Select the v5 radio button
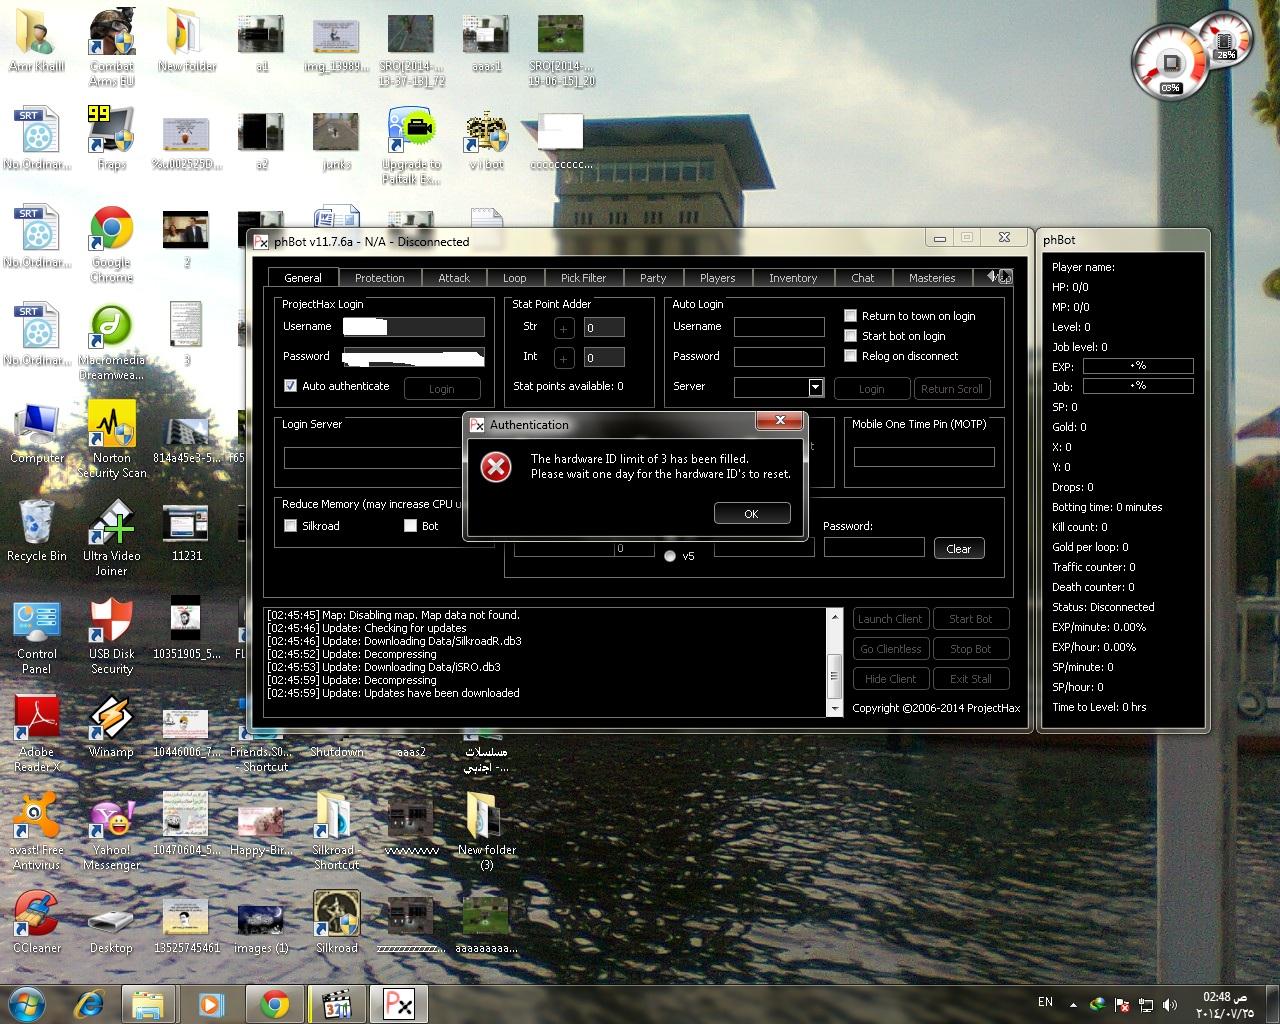This screenshot has width=1280, height=1024. (670, 556)
